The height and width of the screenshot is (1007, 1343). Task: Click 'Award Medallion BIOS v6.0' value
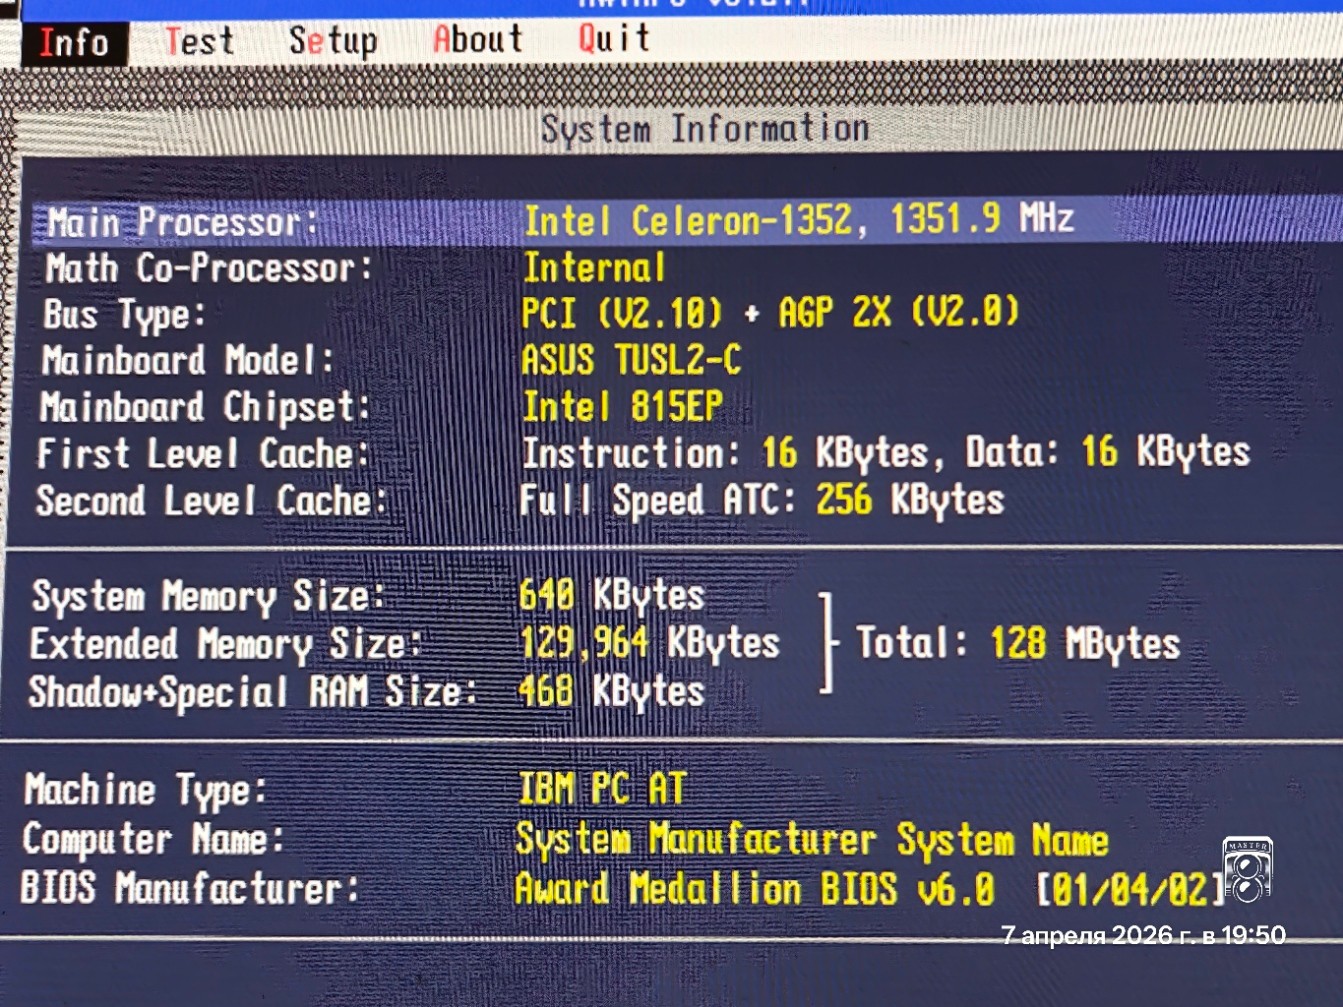pyautogui.click(x=755, y=889)
